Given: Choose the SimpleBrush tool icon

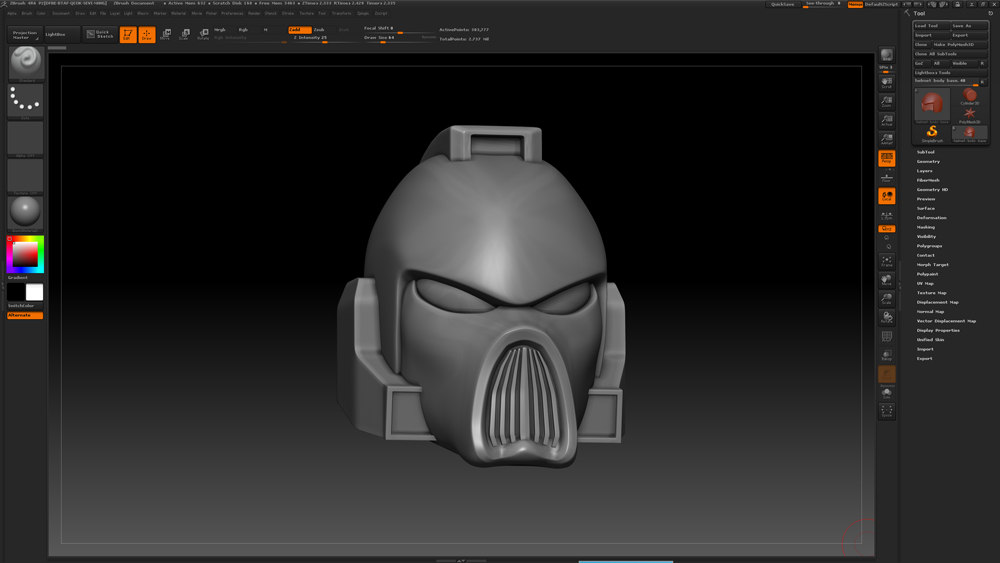Looking at the screenshot, I should (932, 133).
